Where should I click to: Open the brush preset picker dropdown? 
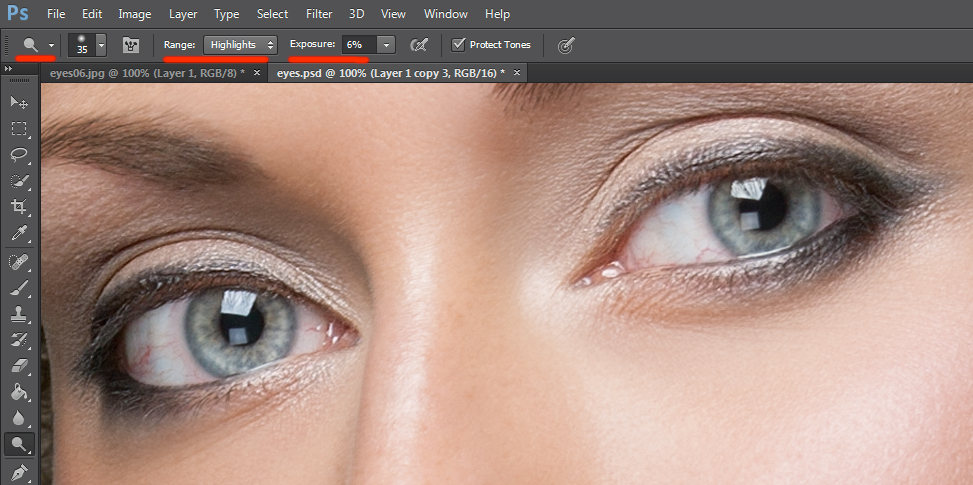[x=101, y=45]
